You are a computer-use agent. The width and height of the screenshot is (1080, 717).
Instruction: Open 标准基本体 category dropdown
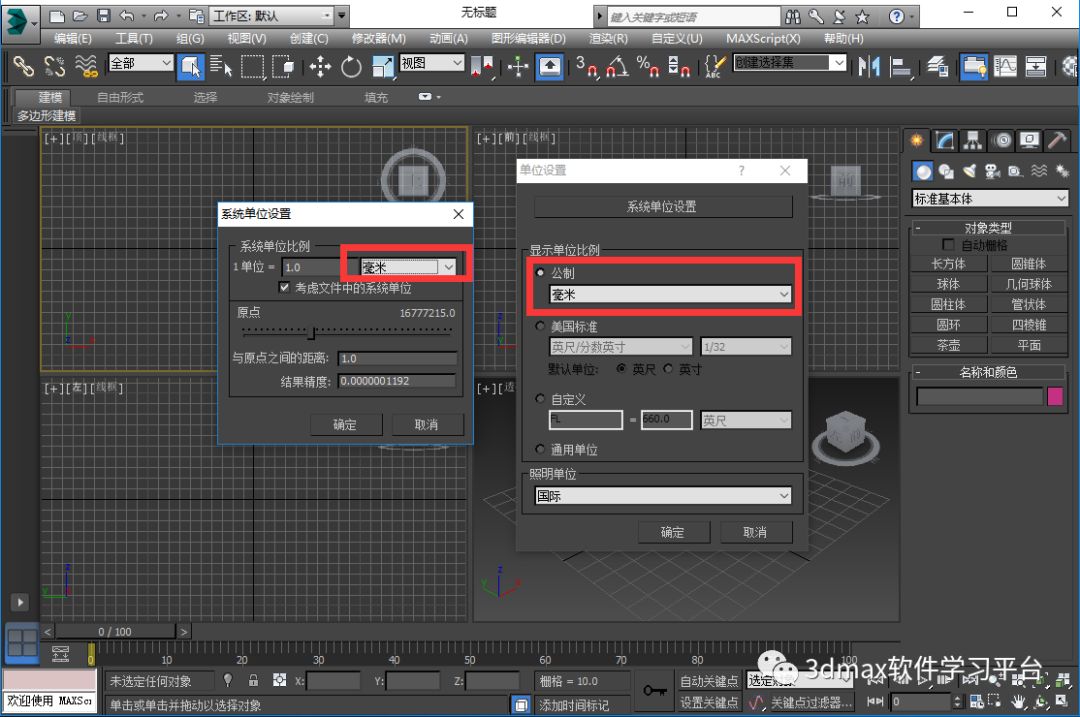click(x=989, y=198)
